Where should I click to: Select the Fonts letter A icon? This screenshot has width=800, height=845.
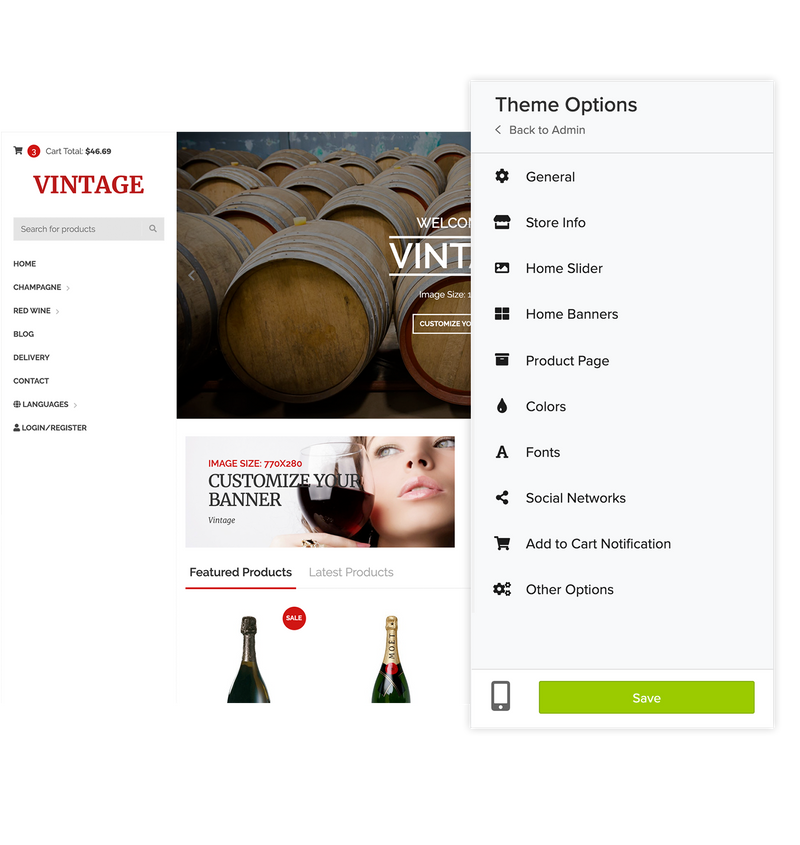tap(502, 452)
